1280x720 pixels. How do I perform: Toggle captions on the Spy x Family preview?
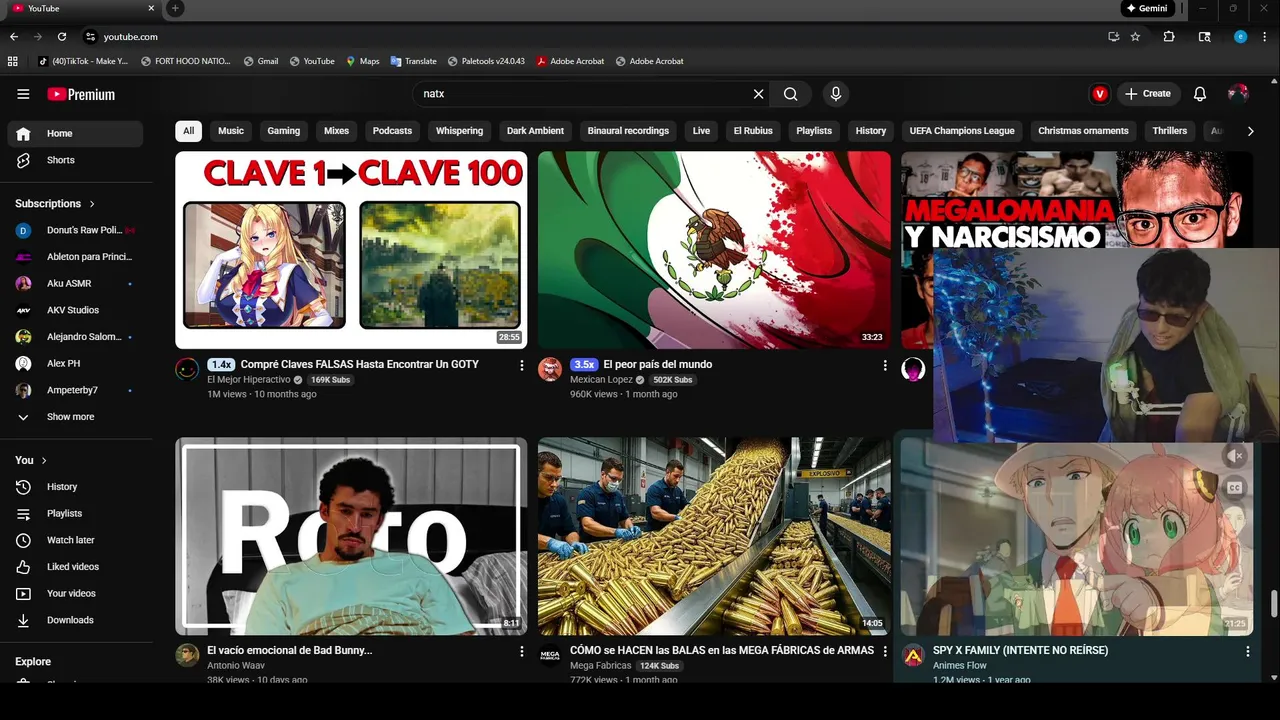[1236, 488]
